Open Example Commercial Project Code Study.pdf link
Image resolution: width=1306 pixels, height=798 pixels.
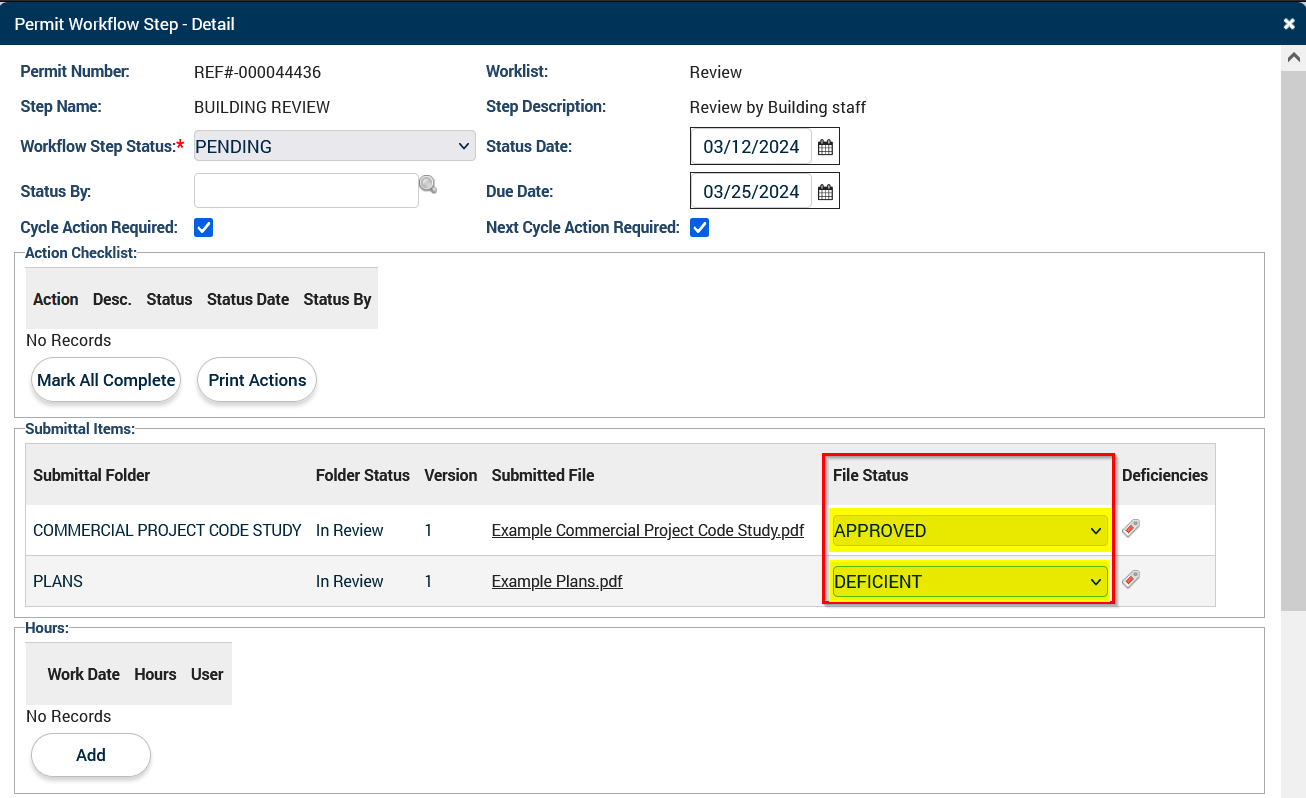[x=647, y=531]
